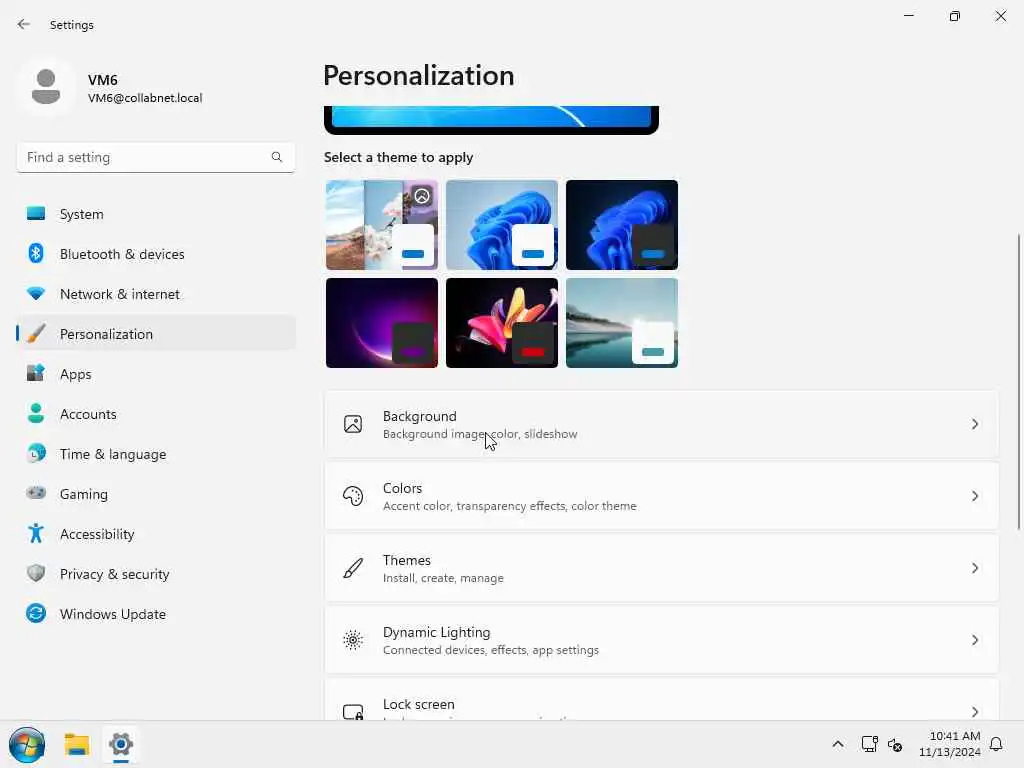Open Dynamic Lighting connected devices row

click(x=661, y=639)
